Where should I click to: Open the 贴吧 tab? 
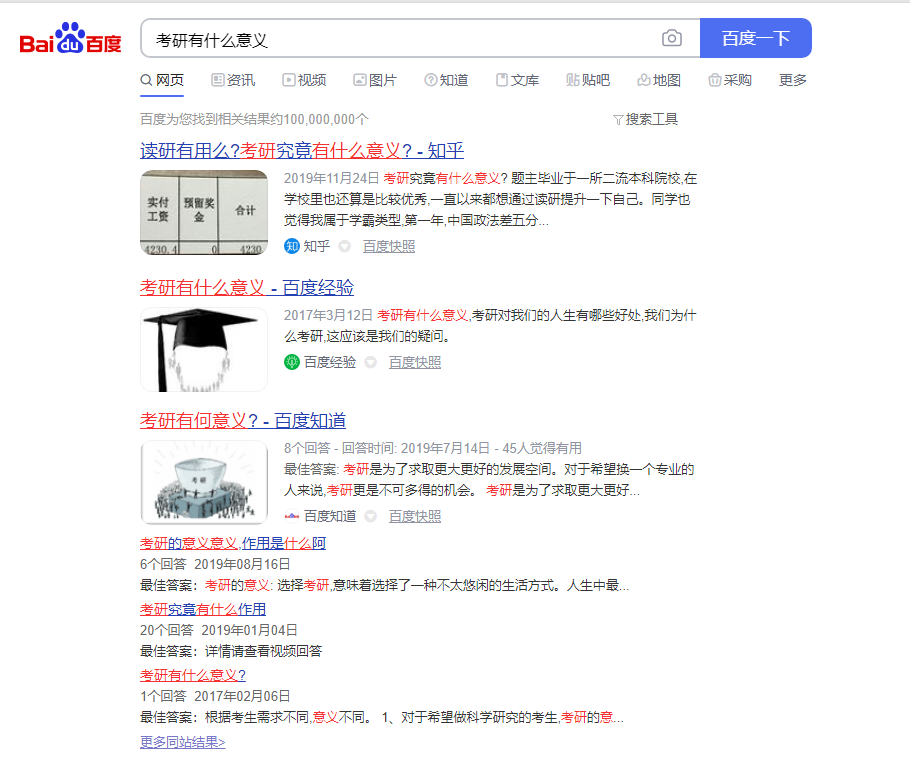pyautogui.click(x=588, y=80)
